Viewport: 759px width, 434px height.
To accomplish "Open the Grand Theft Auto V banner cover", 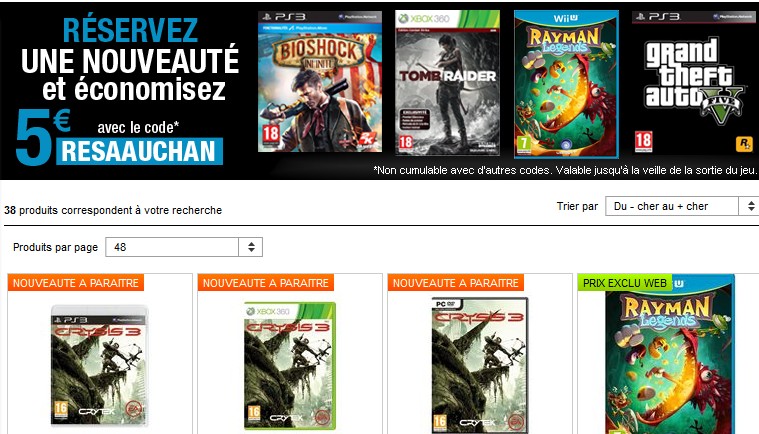I will 693,83.
